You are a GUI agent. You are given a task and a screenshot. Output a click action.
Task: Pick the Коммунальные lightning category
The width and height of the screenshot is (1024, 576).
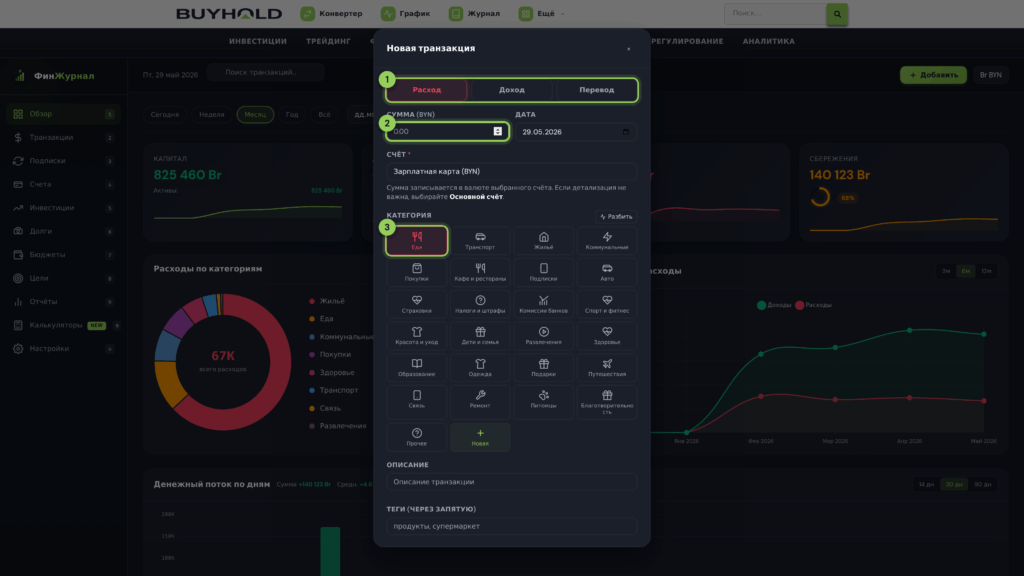(x=607, y=240)
